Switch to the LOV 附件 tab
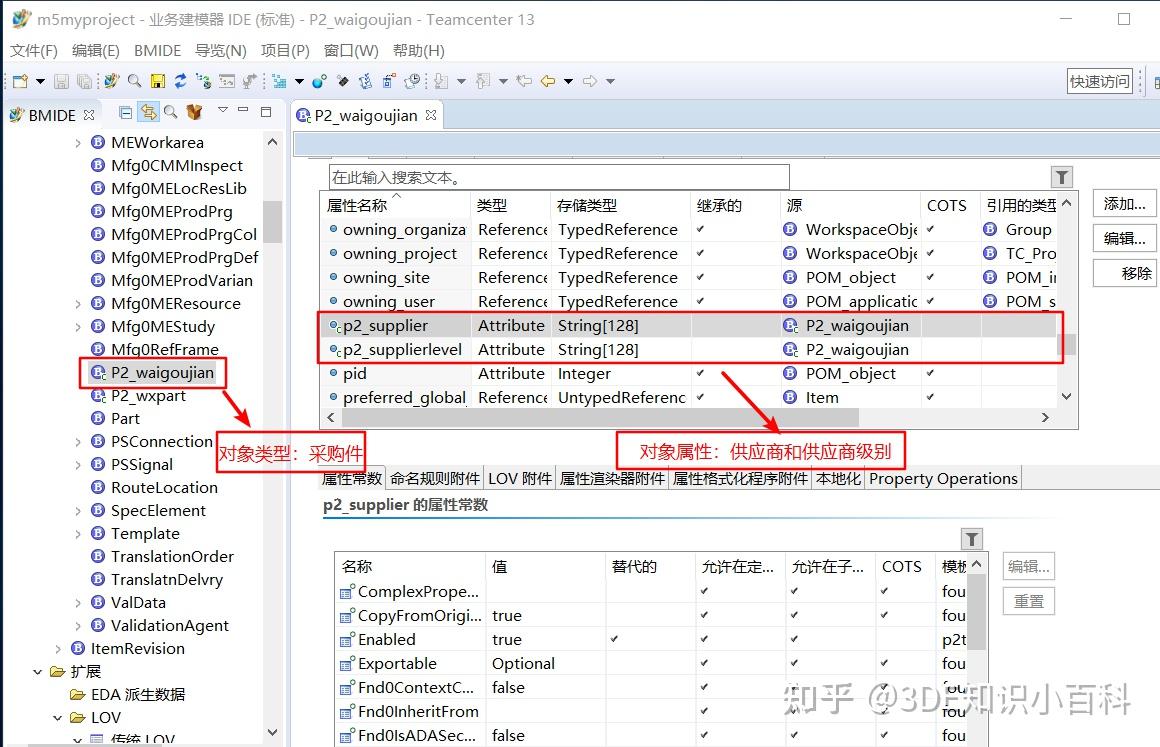The height and width of the screenshot is (747, 1160). pos(518,478)
